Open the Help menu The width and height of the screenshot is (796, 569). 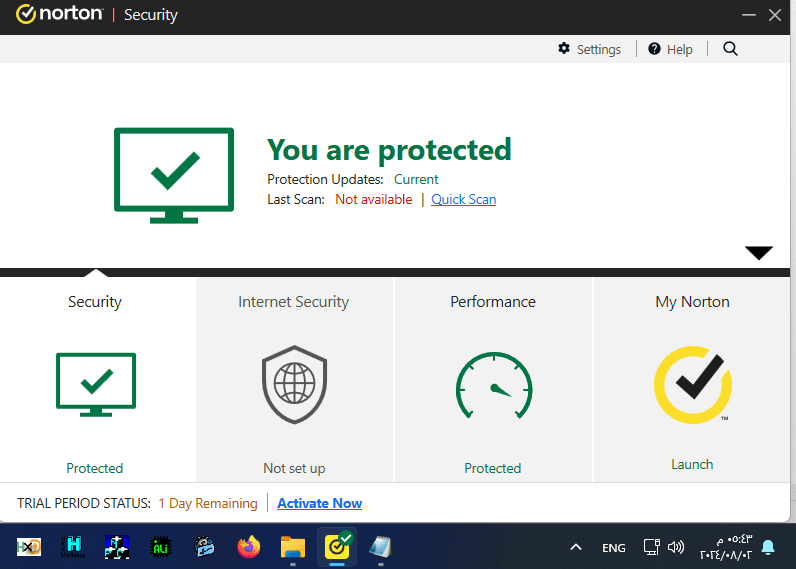670,49
